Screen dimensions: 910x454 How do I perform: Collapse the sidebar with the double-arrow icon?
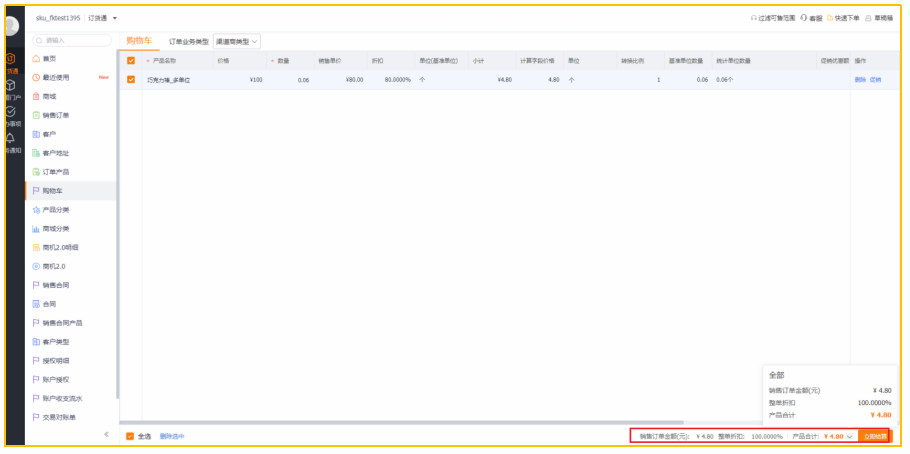click(x=106, y=434)
